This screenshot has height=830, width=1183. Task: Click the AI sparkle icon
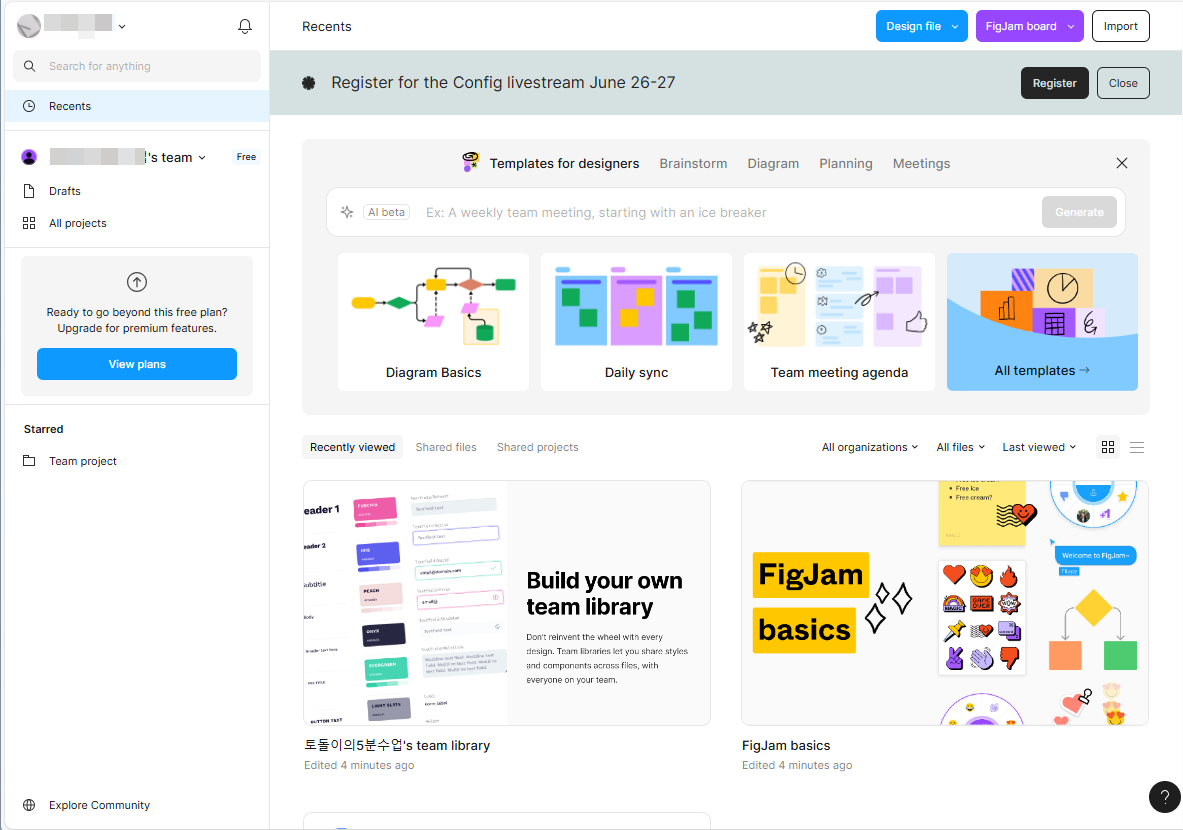click(x=347, y=212)
